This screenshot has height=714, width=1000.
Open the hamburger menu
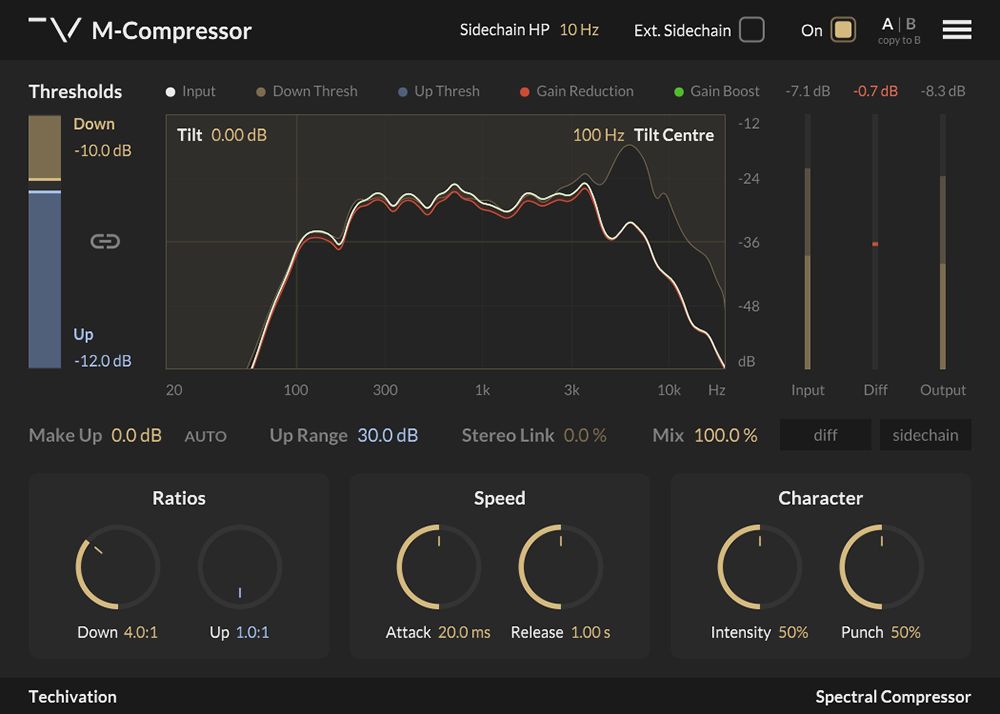tap(956, 30)
